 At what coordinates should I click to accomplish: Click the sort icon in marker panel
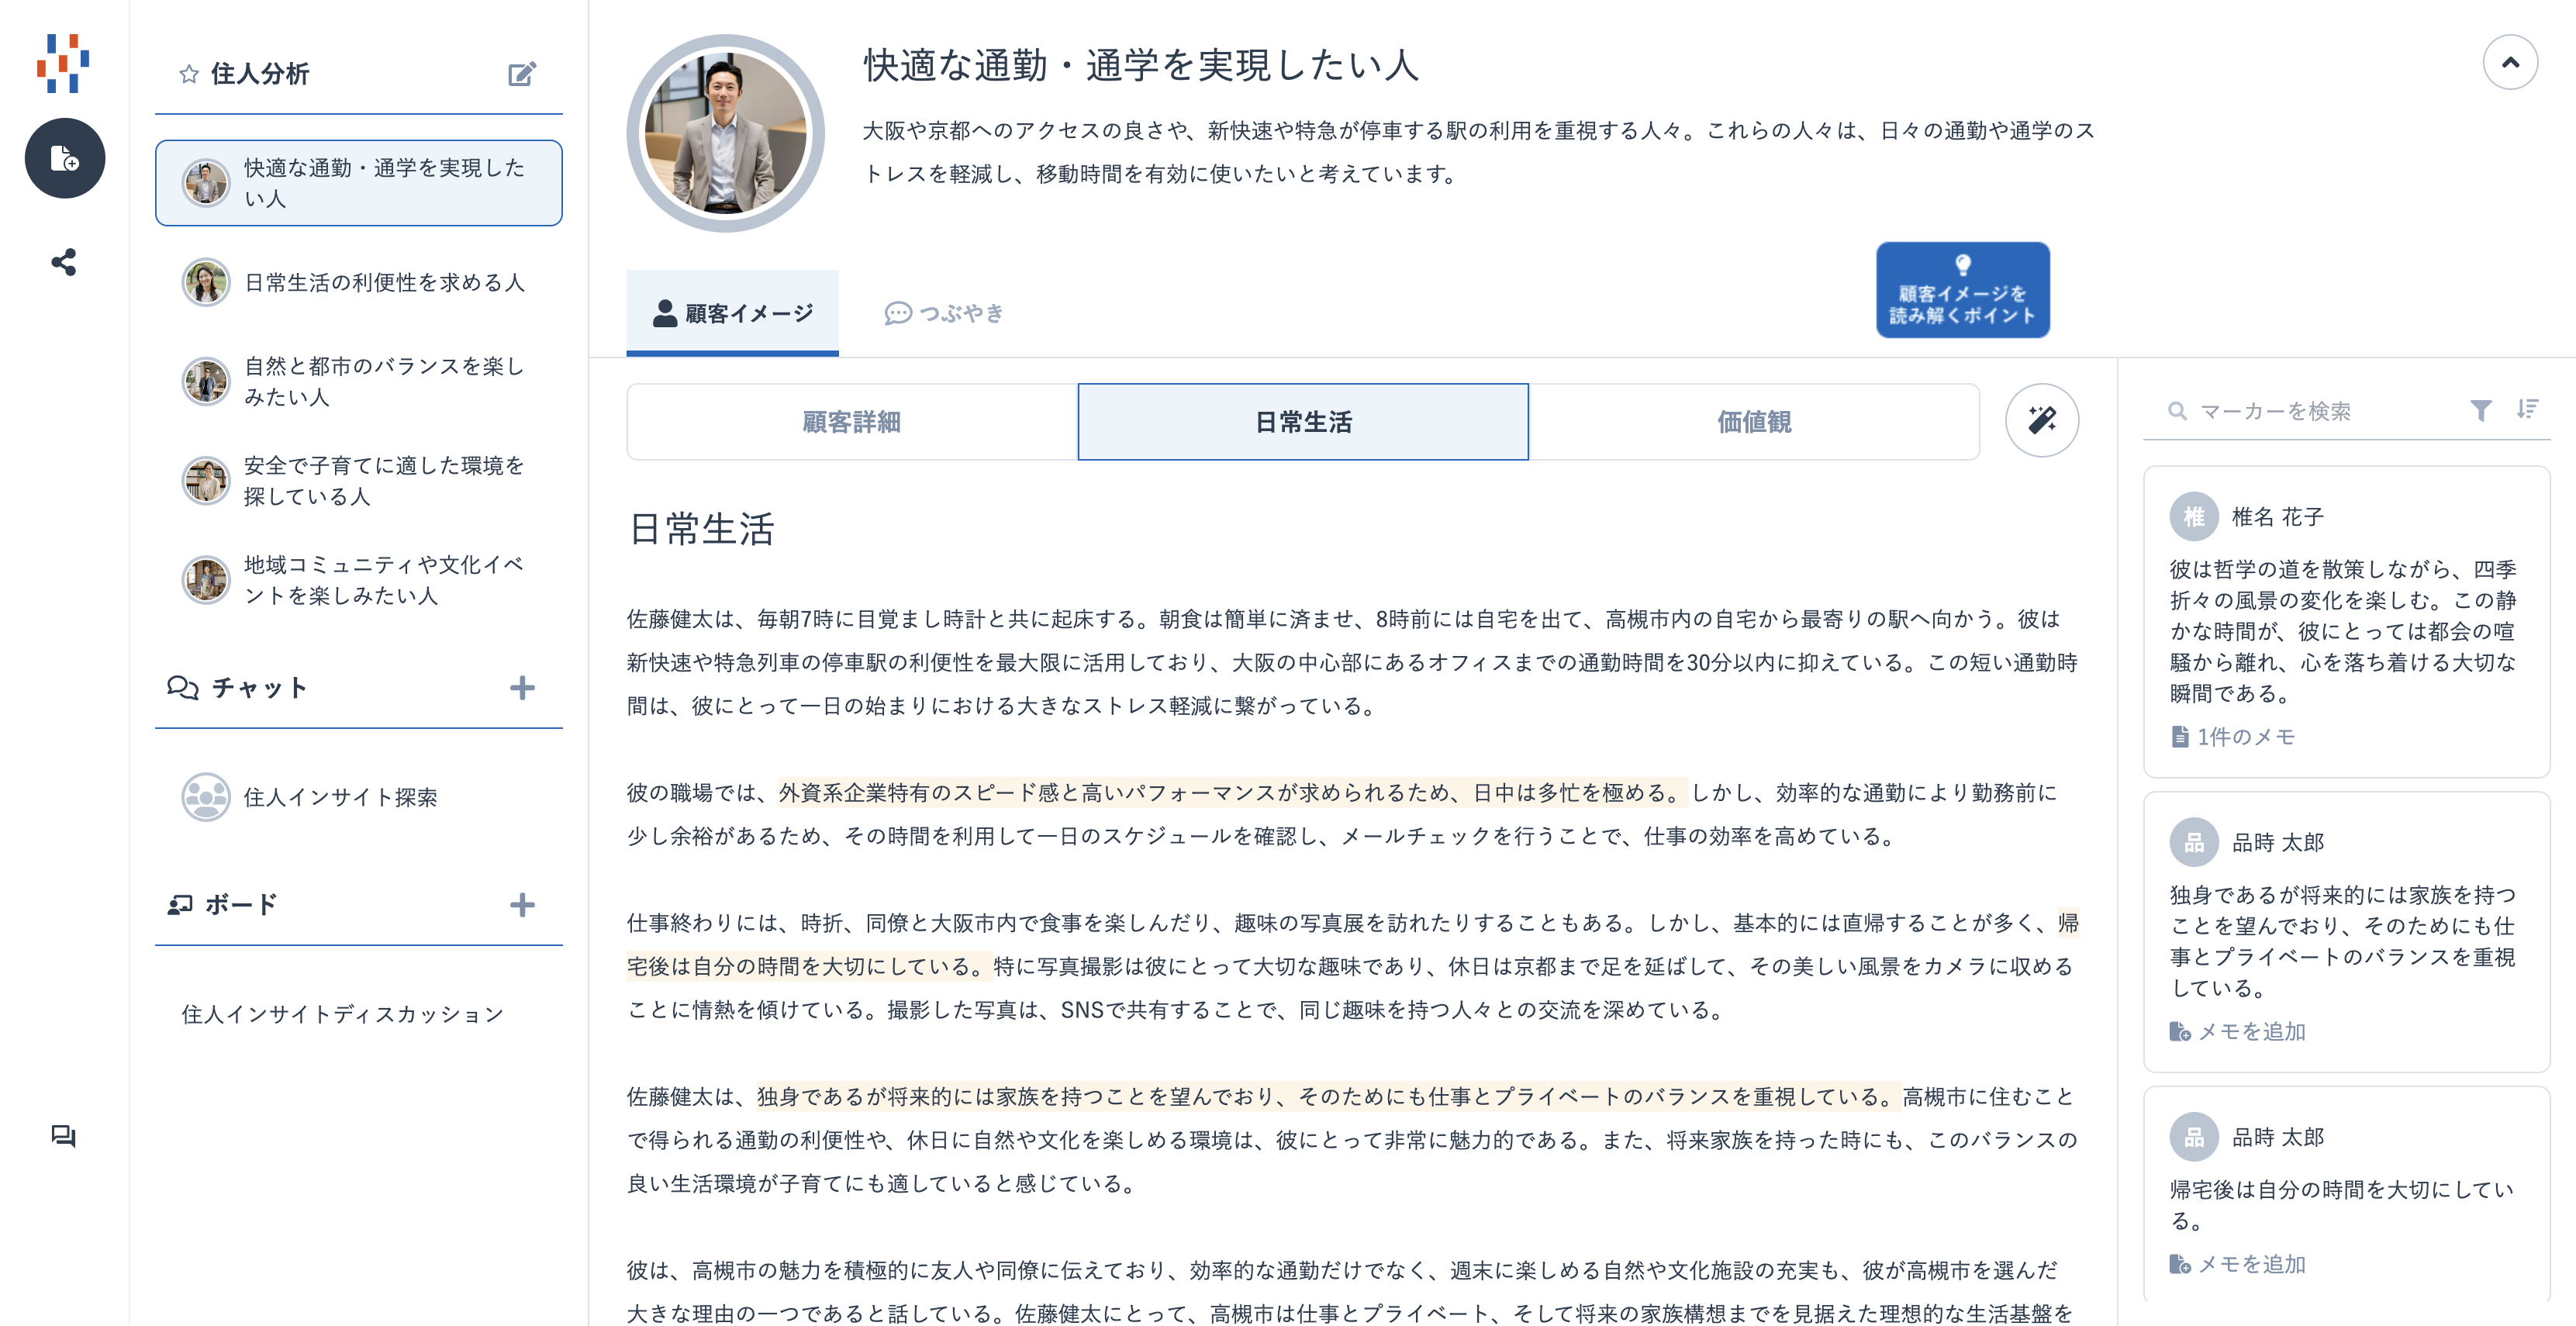[x=2528, y=409]
